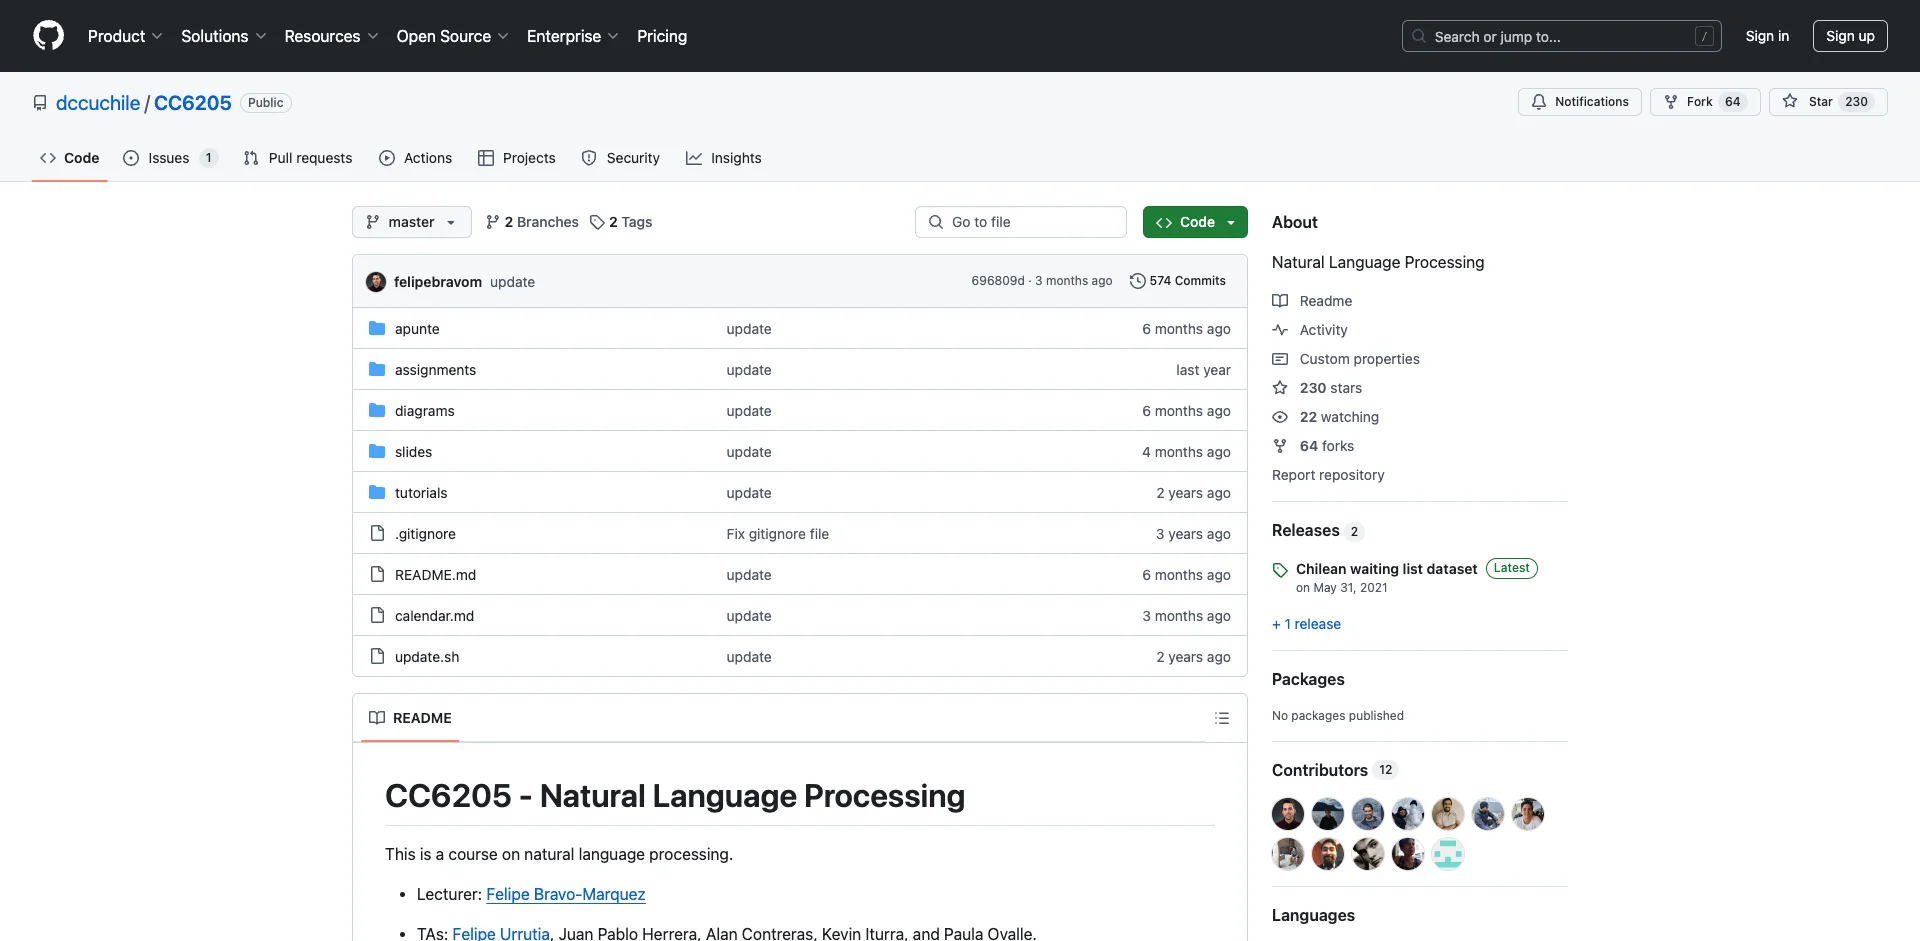Open the Packages heading link

coord(1308,679)
